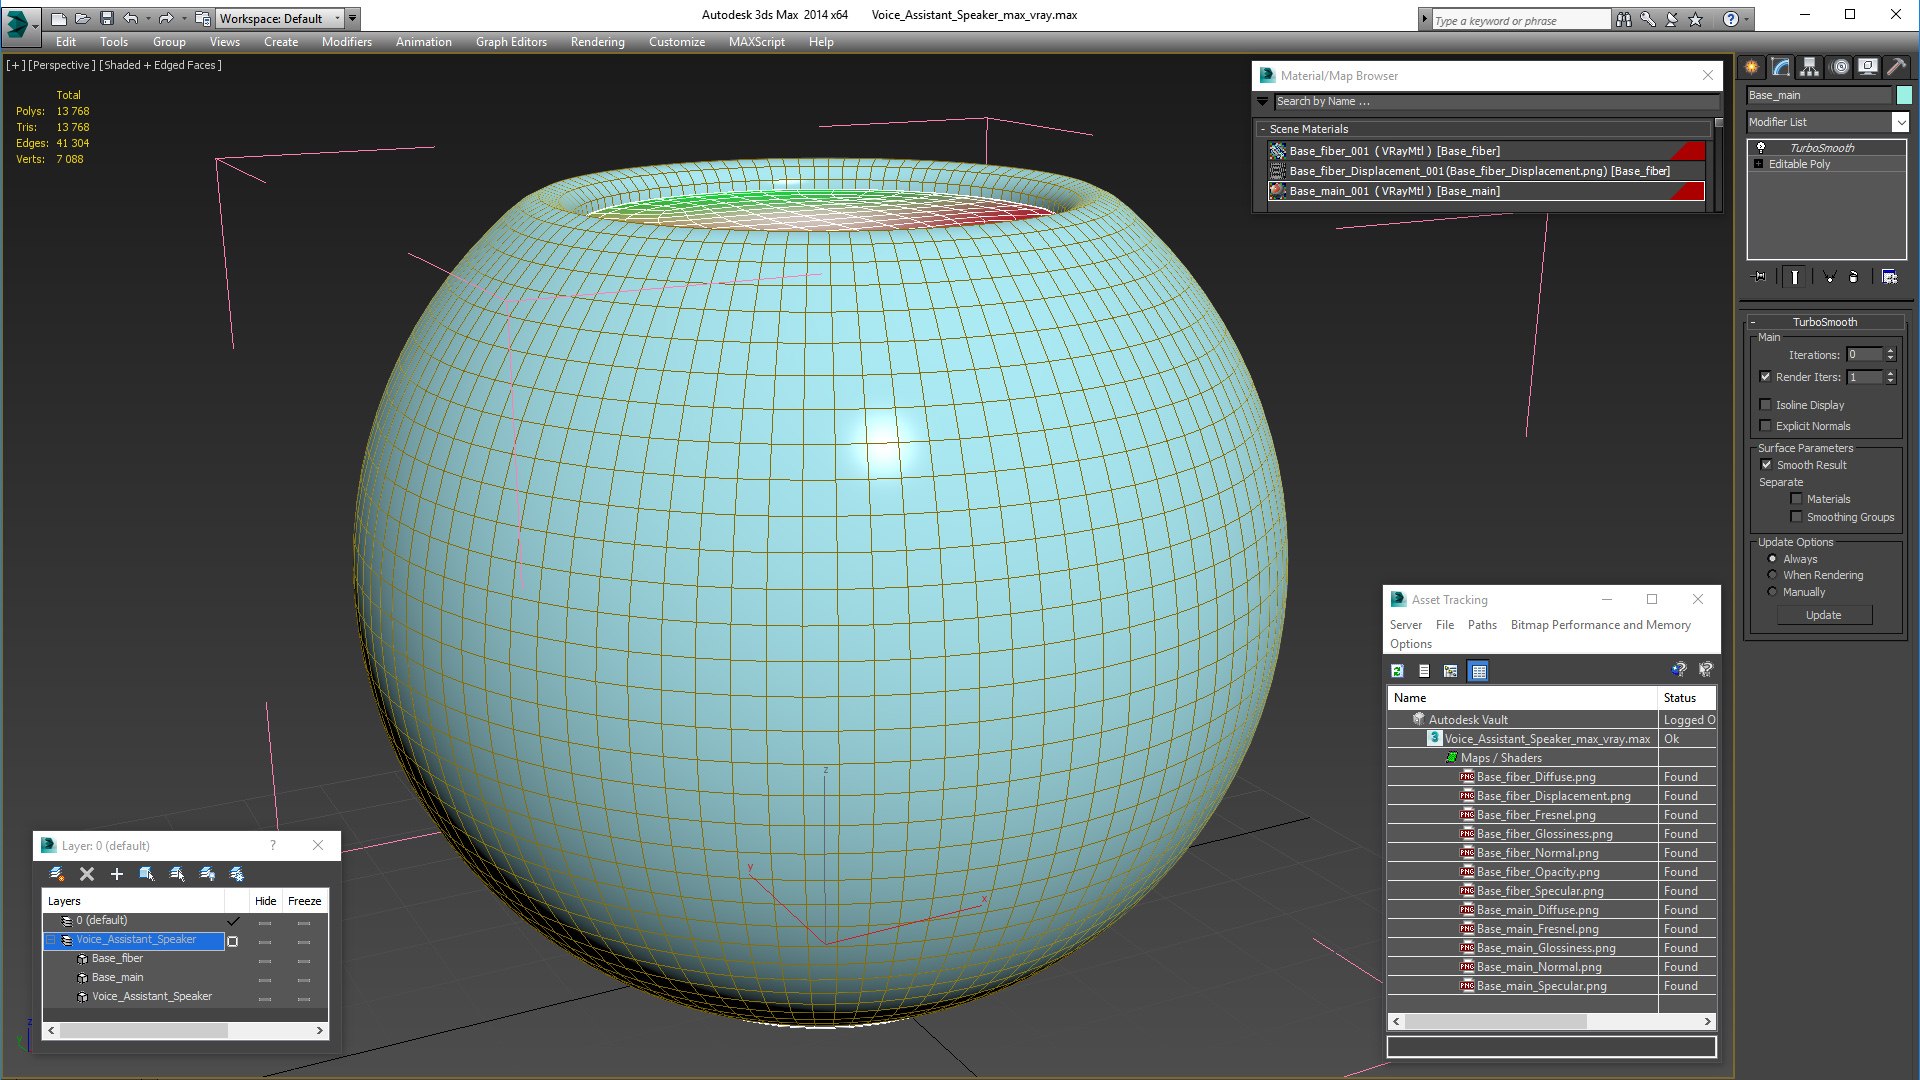The height and width of the screenshot is (1080, 1920).
Task: Open the Rendering menu
Action: click(597, 42)
